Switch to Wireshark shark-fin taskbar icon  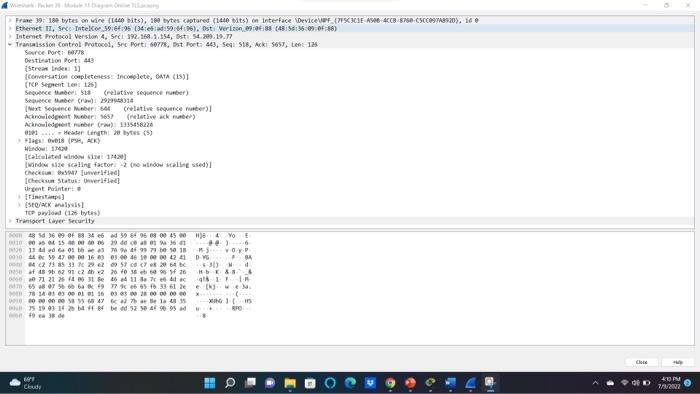471,383
